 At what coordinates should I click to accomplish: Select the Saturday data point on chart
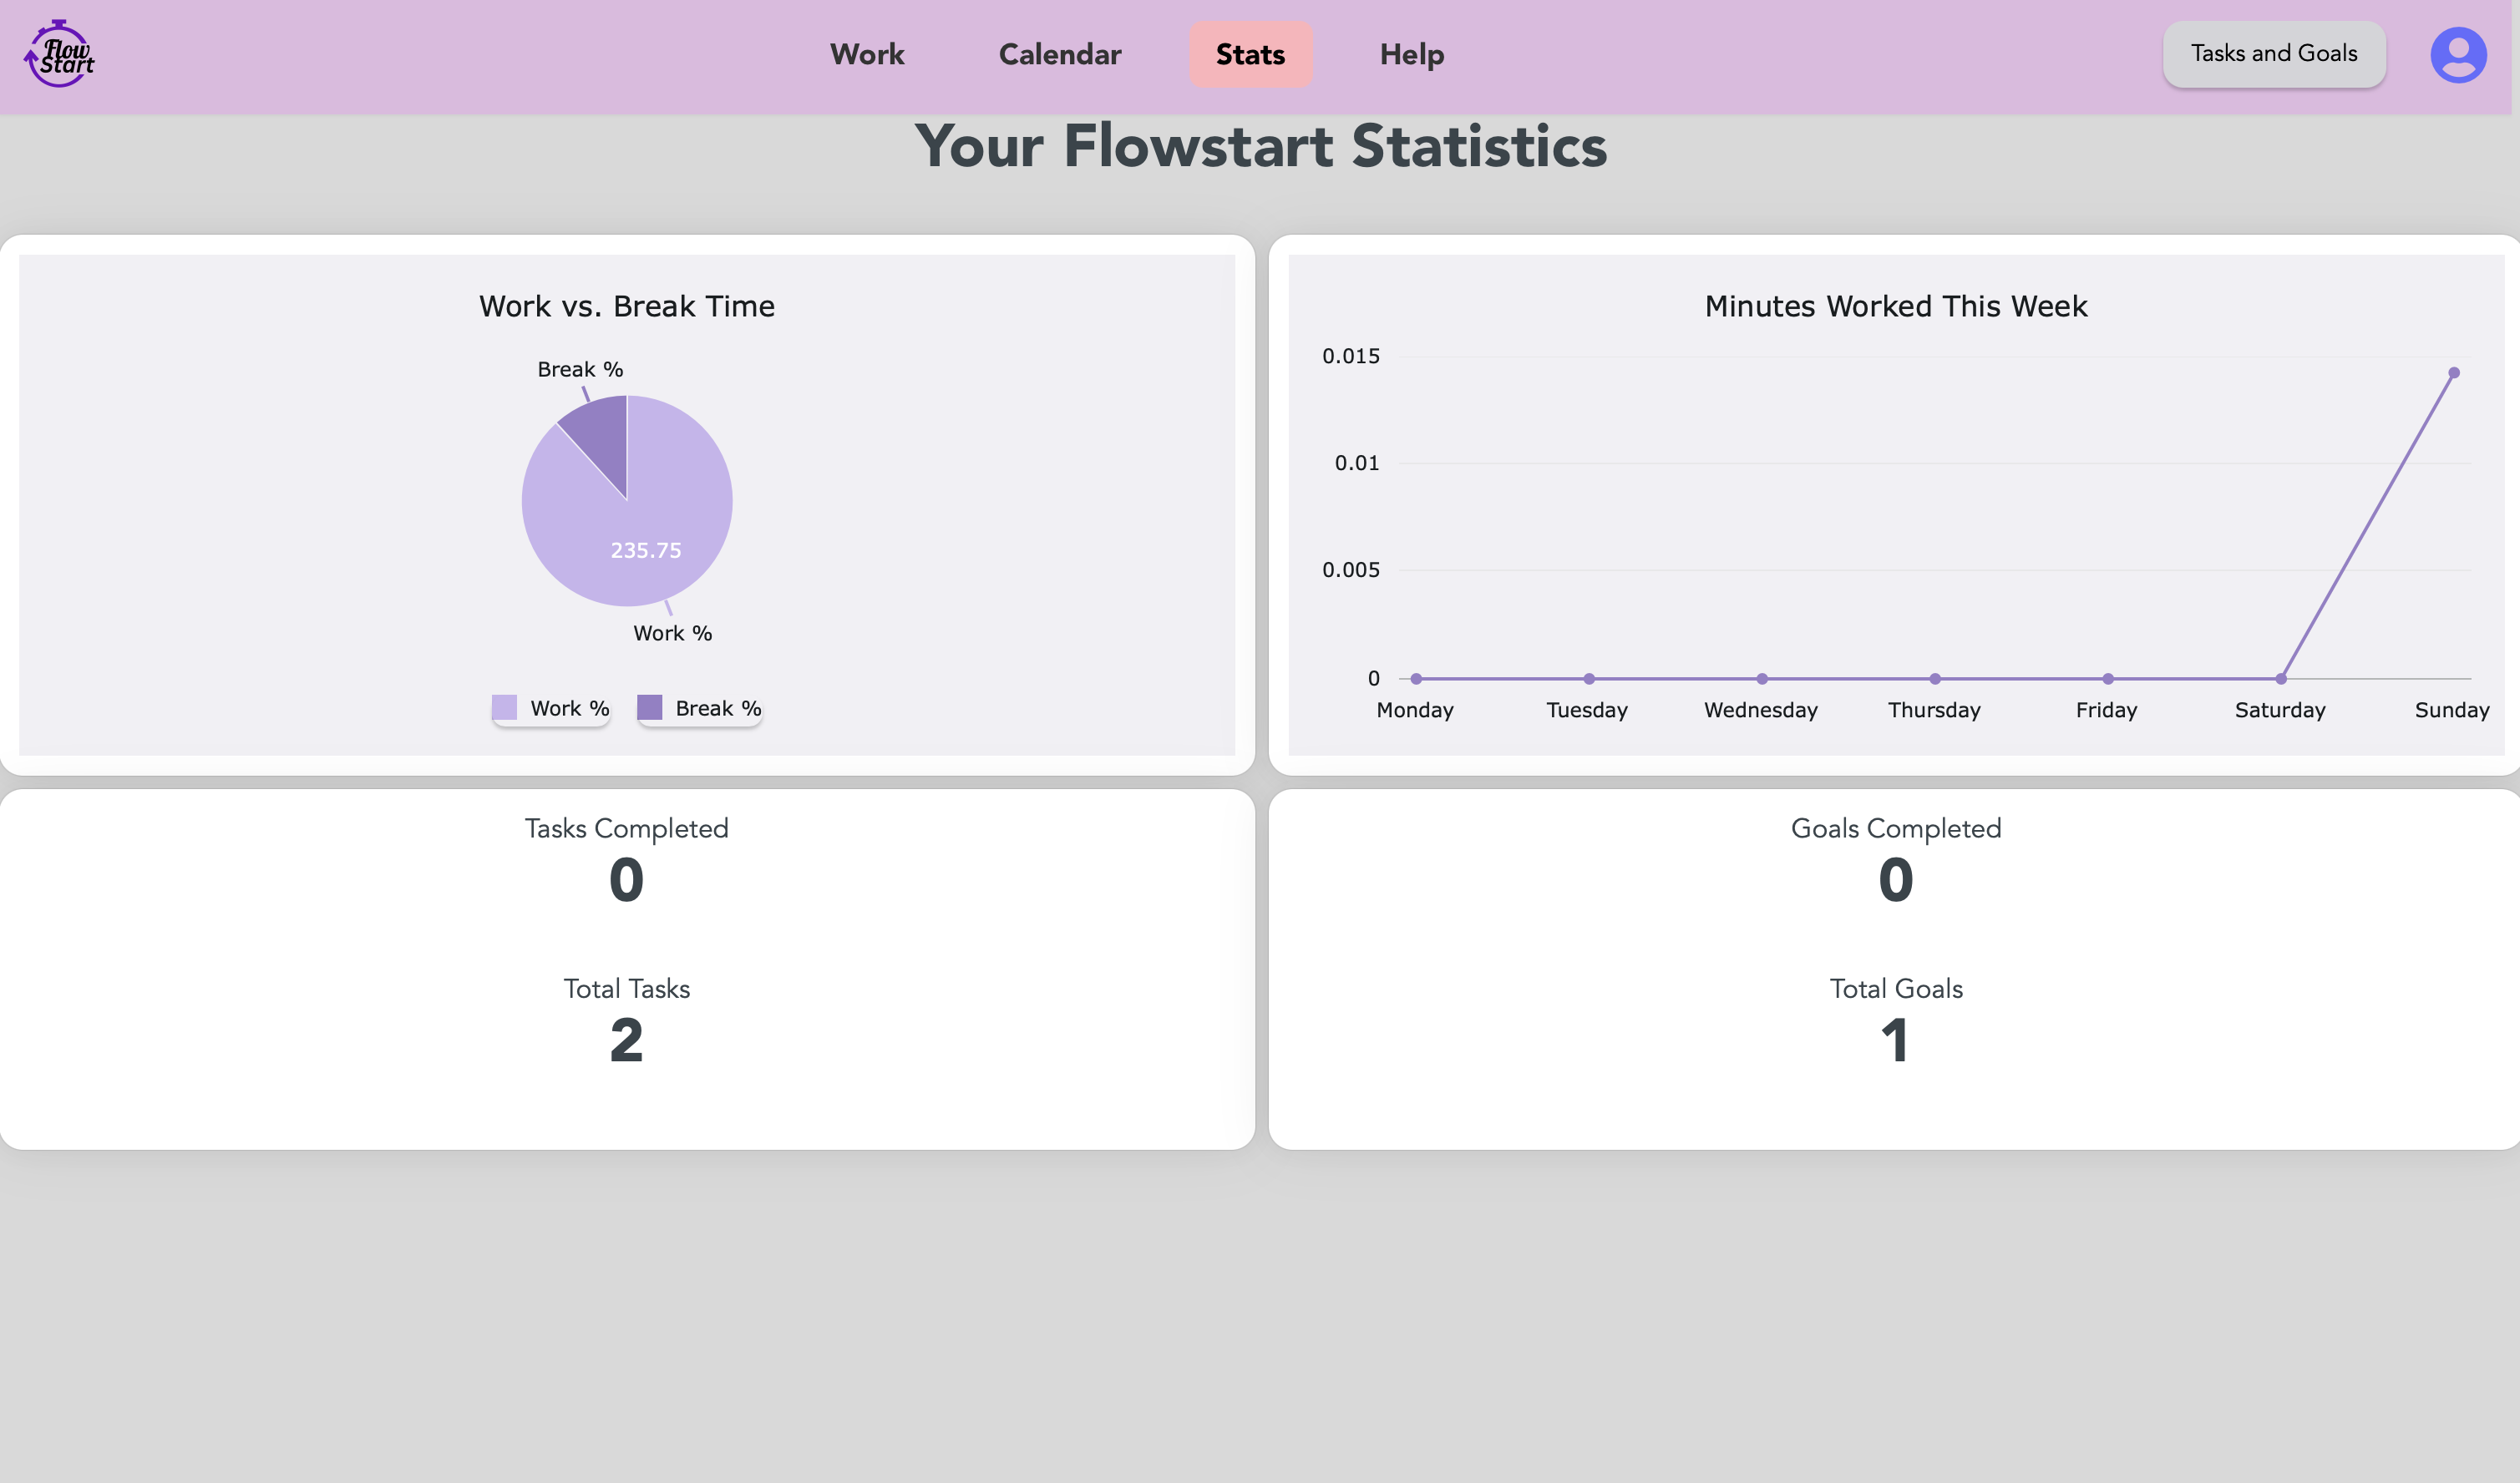point(2280,679)
